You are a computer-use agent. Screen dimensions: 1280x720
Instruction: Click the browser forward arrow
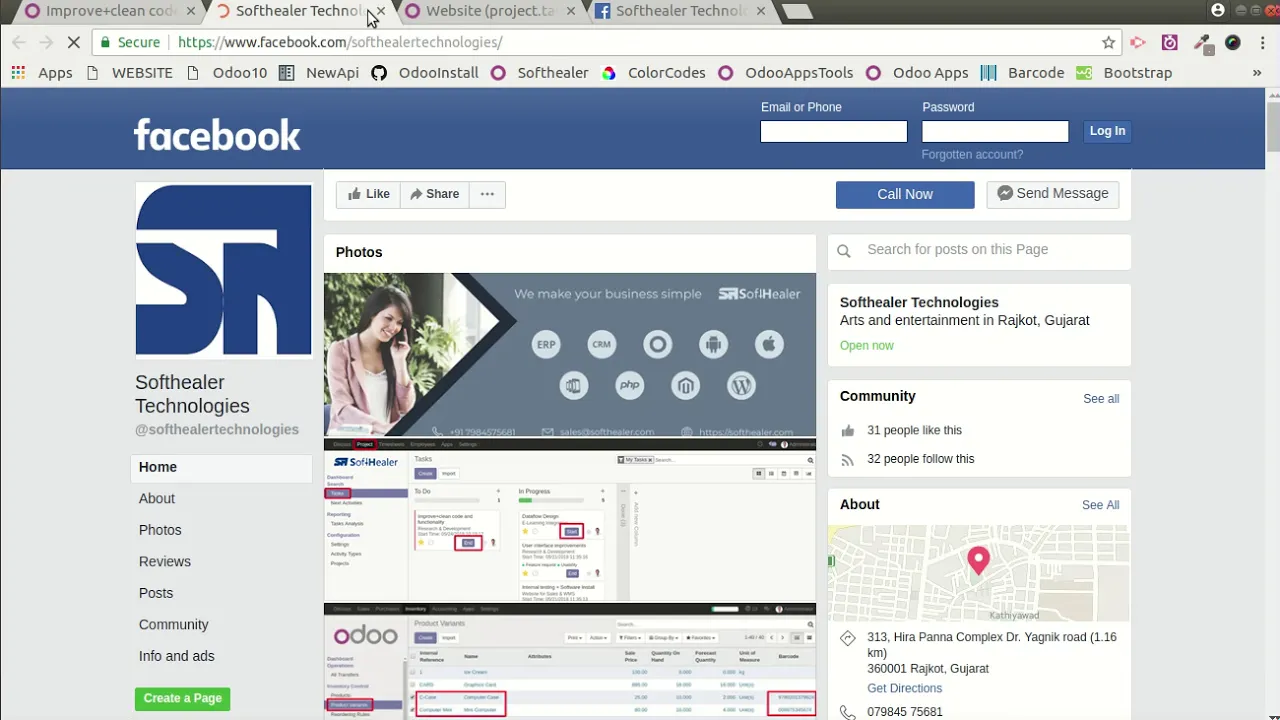point(46,42)
